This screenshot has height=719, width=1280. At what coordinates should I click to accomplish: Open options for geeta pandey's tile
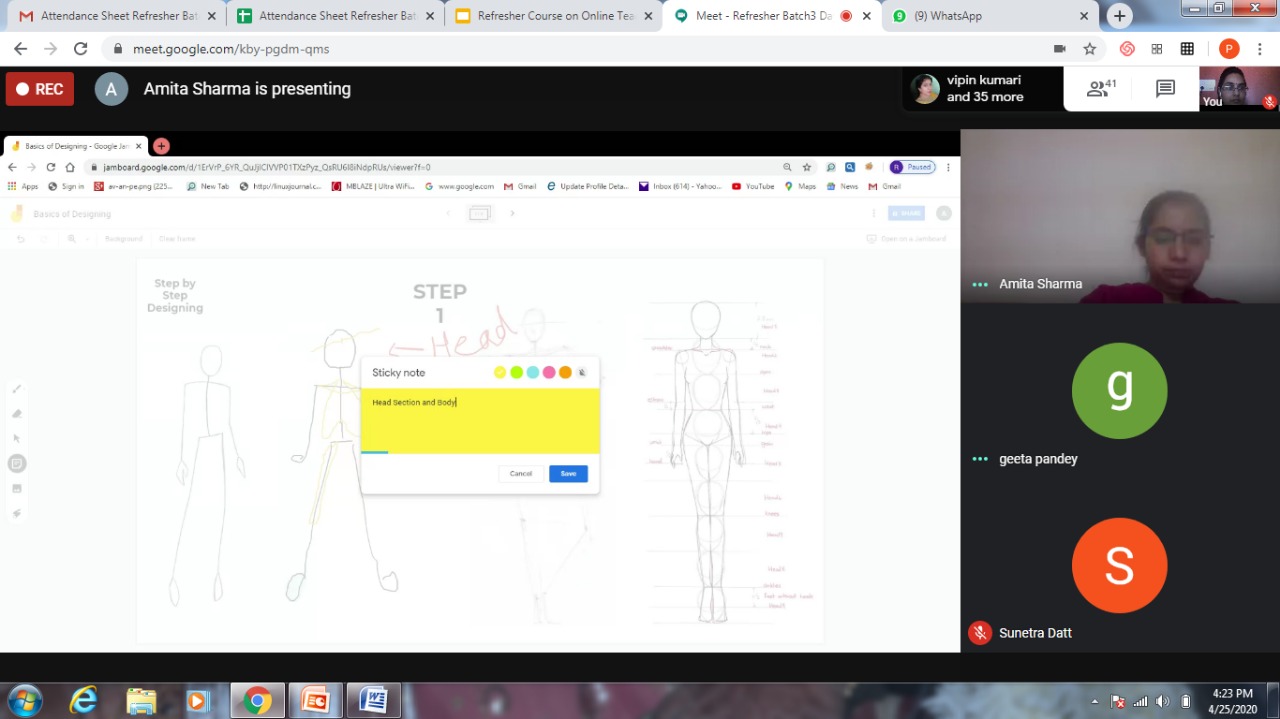coord(980,459)
